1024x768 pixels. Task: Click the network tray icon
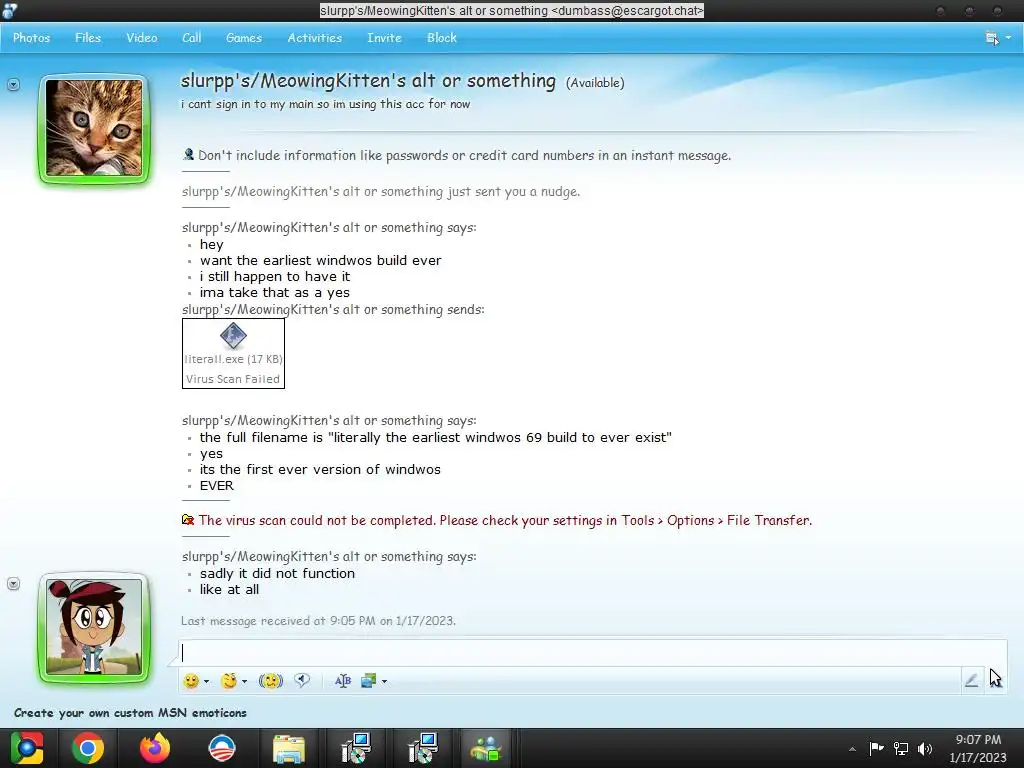901,748
